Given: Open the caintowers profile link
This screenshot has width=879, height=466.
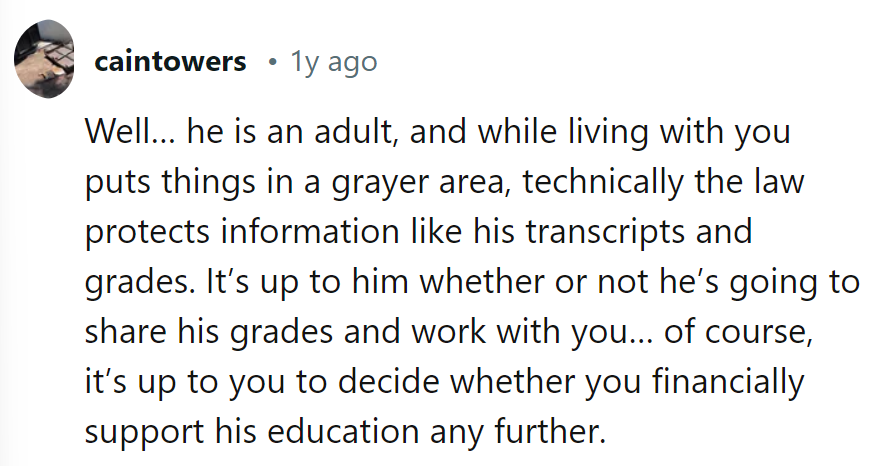Looking at the screenshot, I should (169, 62).
